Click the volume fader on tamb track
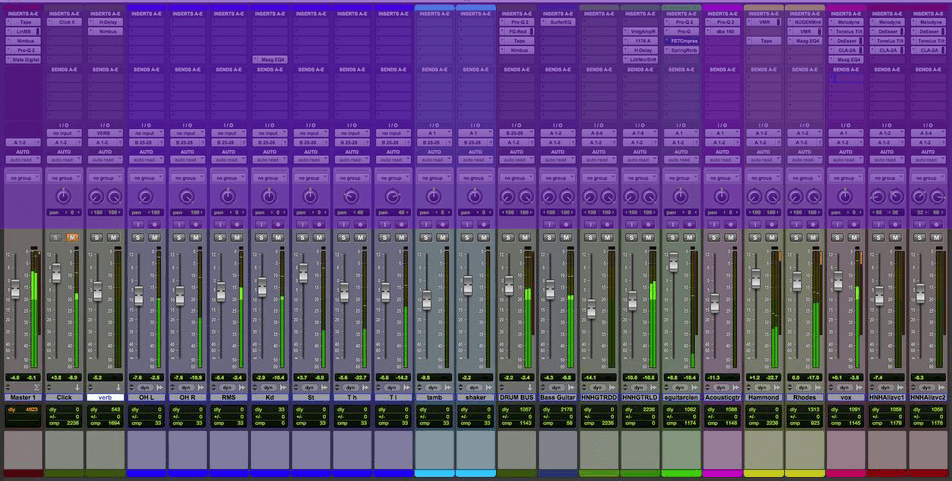Screen dimensions: 952x481 [427, 300]
